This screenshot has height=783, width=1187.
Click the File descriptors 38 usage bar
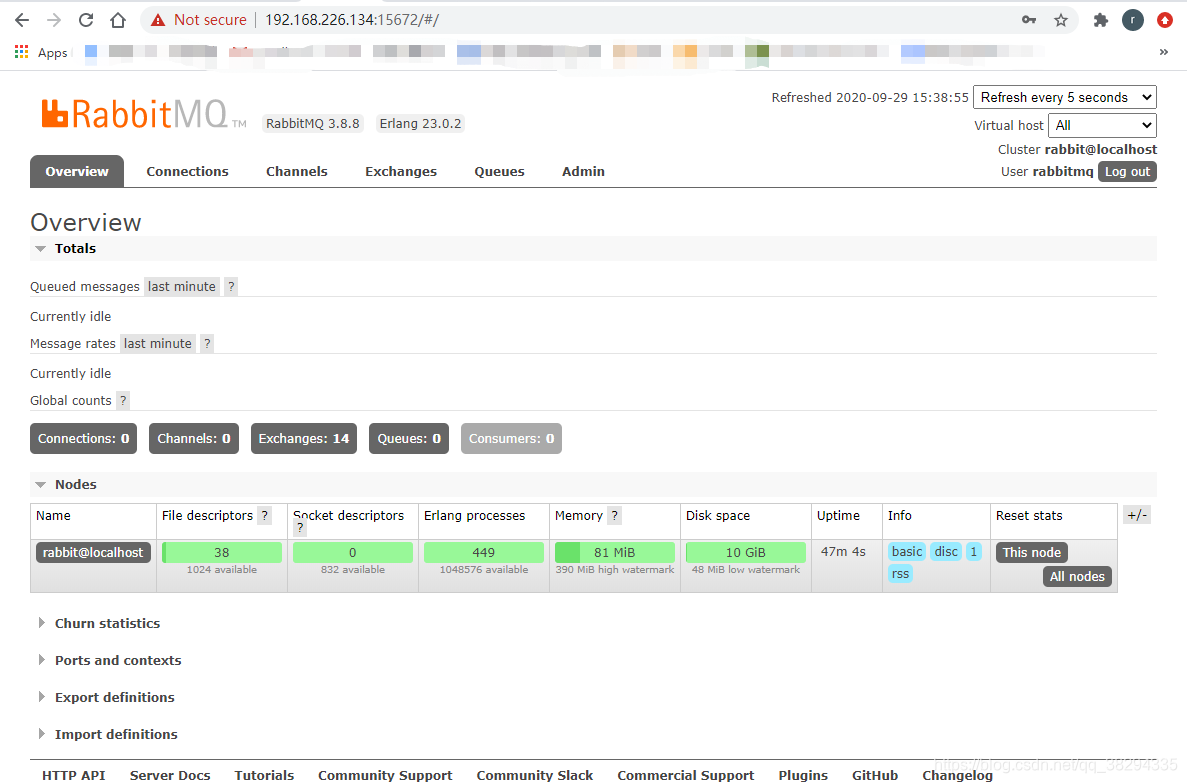(x=222, y=552)
